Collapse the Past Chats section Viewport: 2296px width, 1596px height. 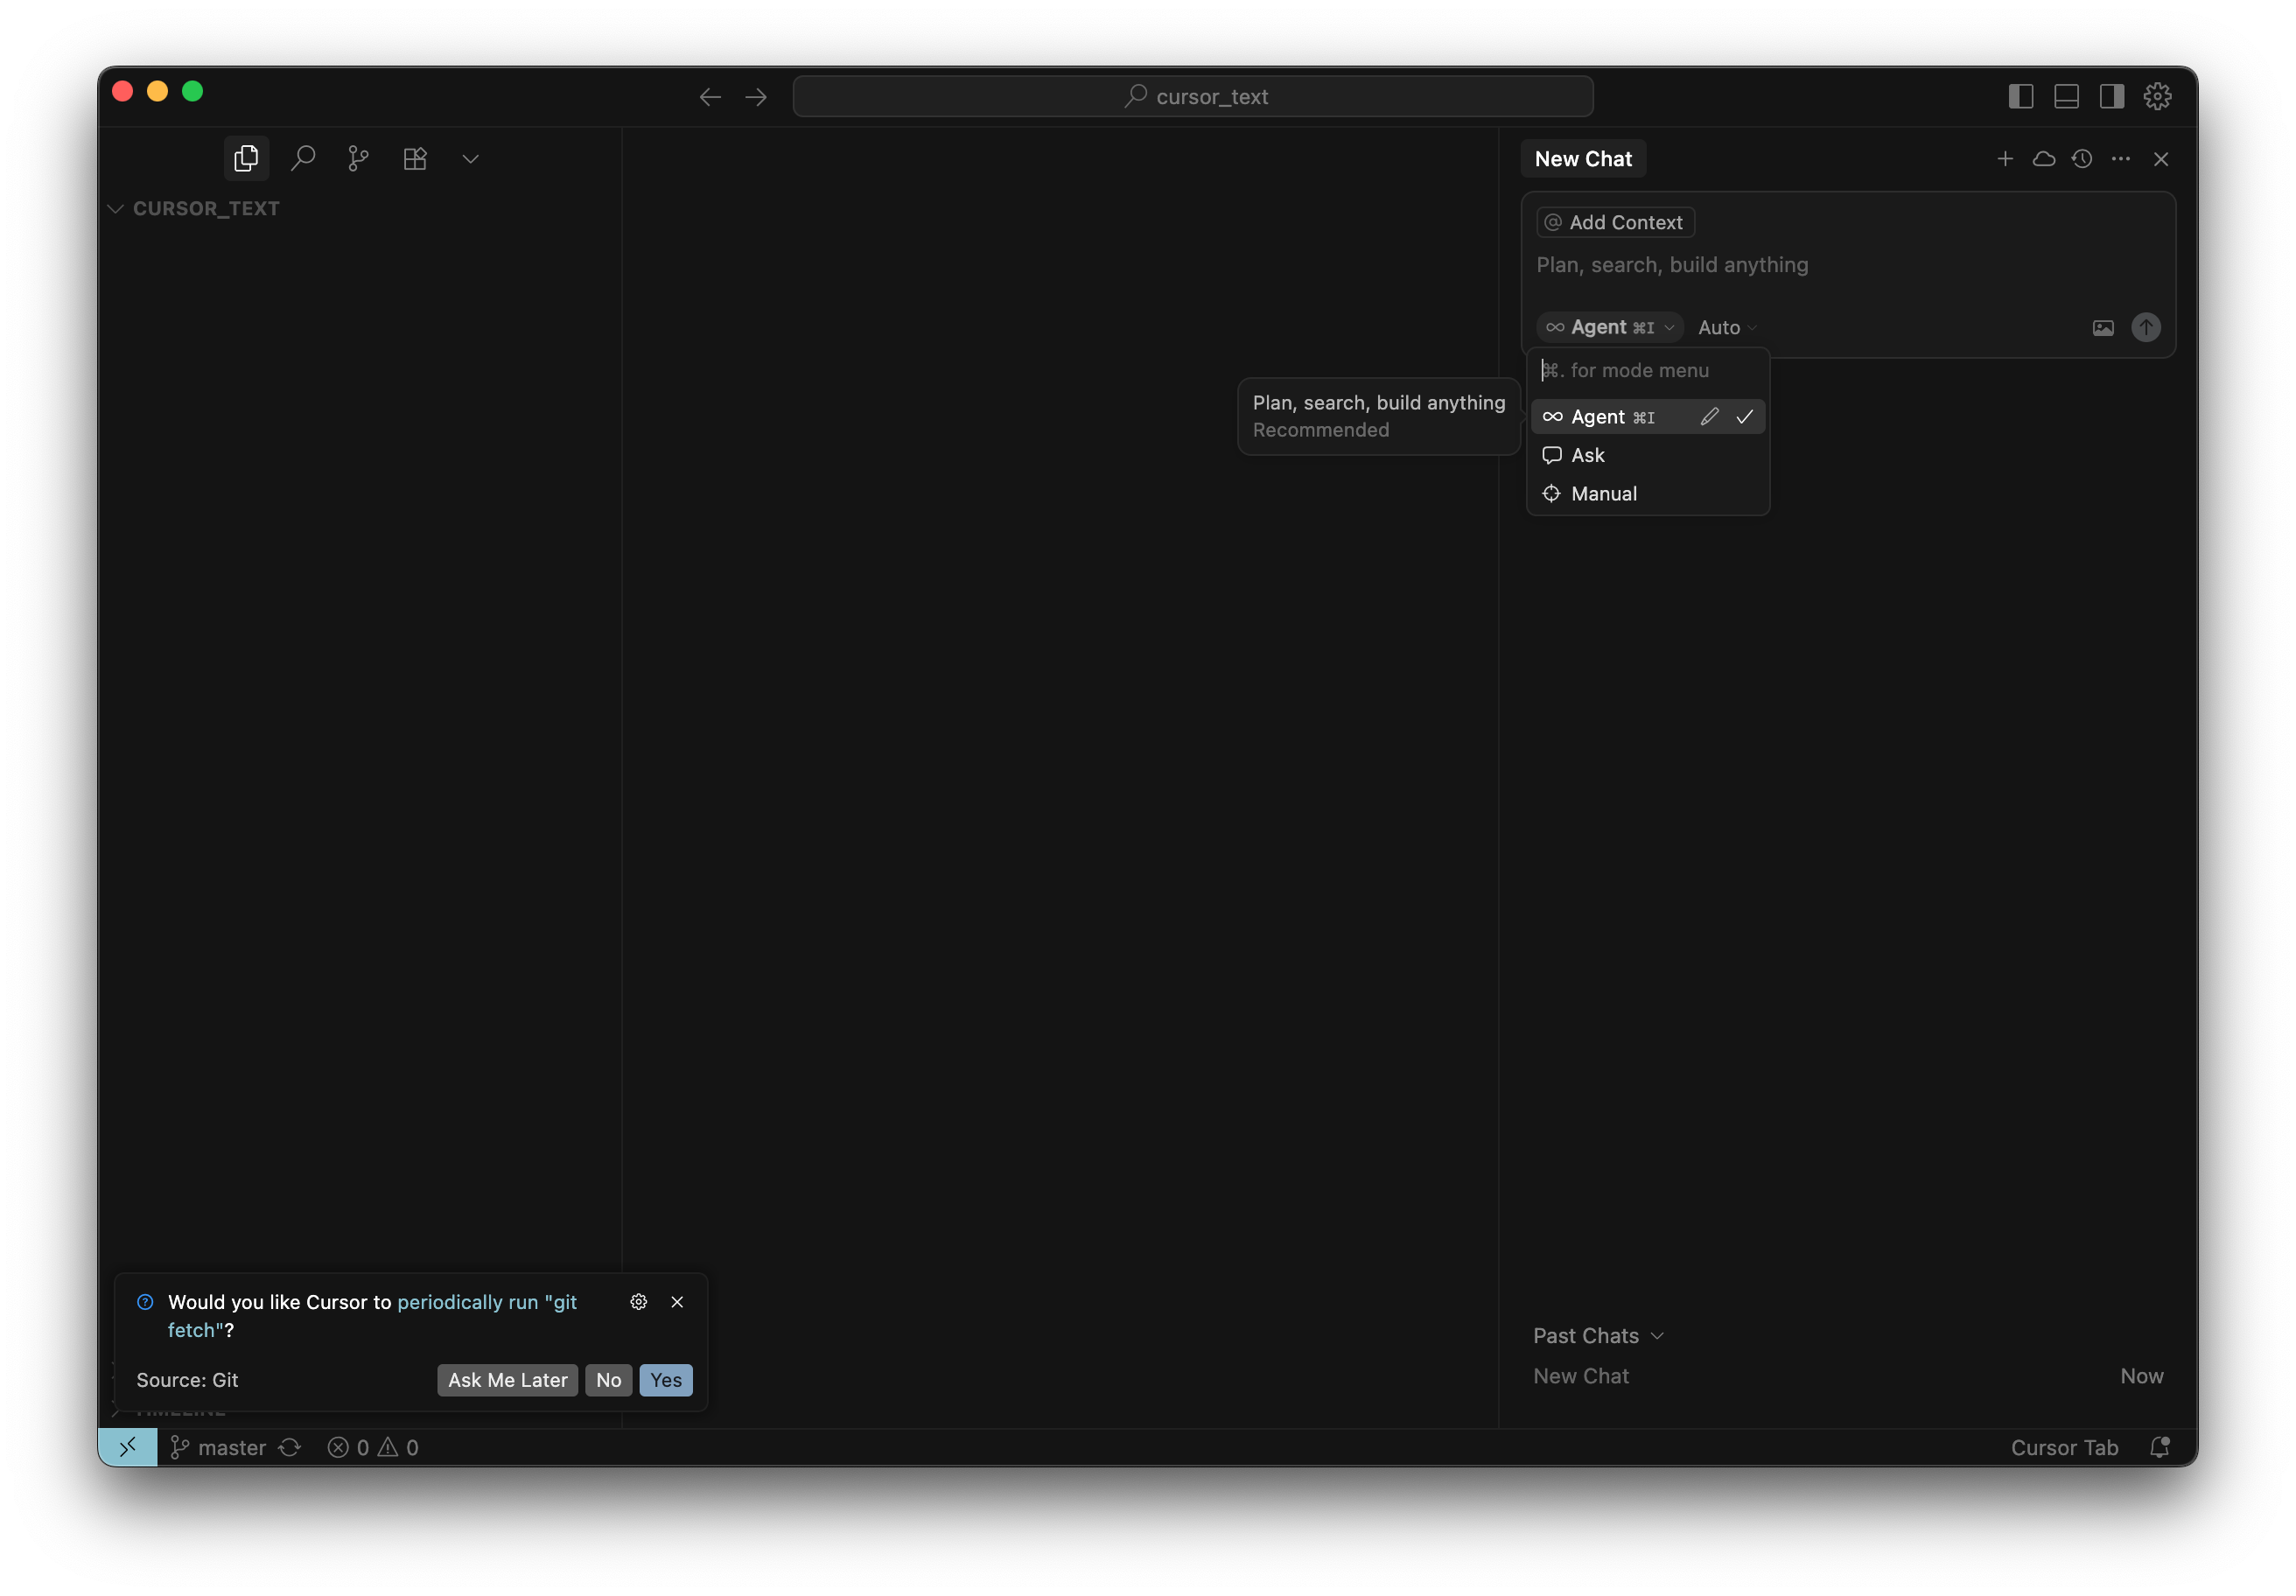click(1598, 1337)
